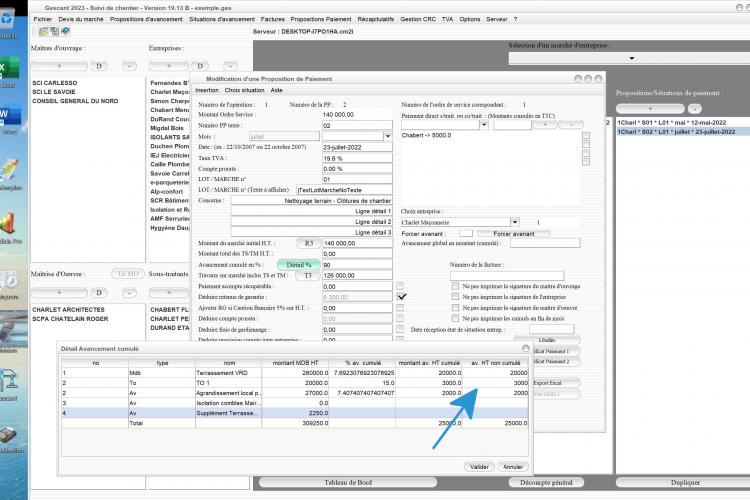Open the Paiement direct s/trait dropdown
The height and width of the screenshot is (500, 750).
click(x=484, y=125)
